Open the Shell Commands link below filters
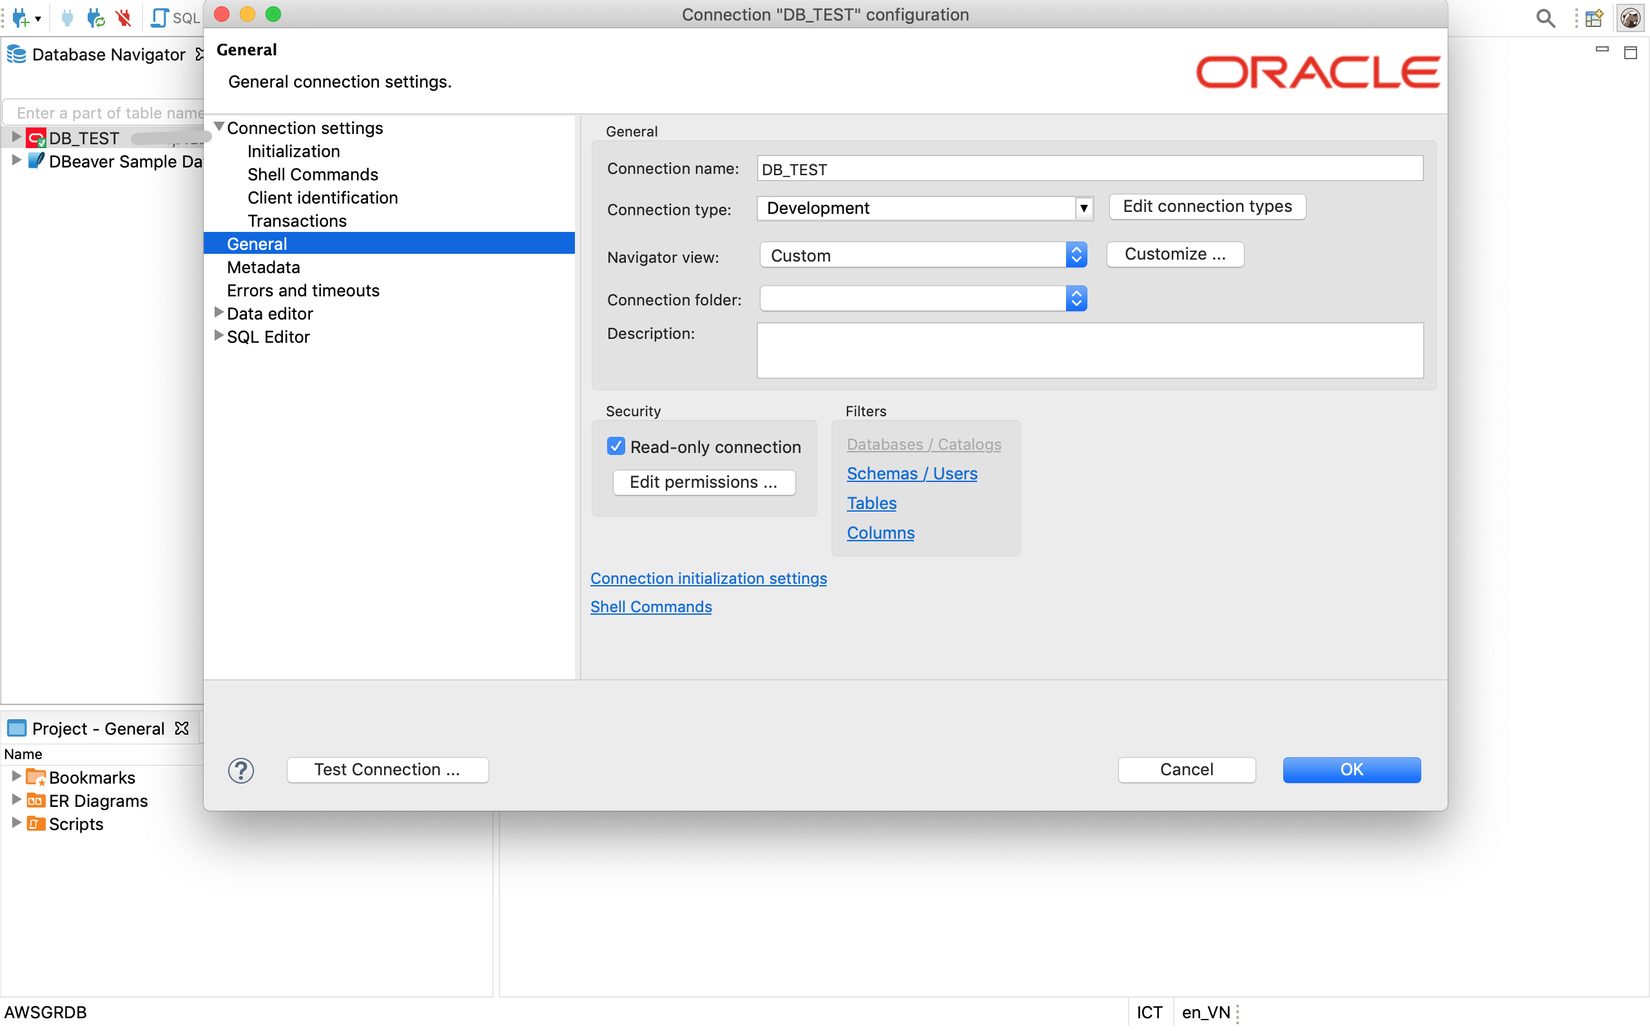Screen dimensions: 1650x1031 [651, 606]
